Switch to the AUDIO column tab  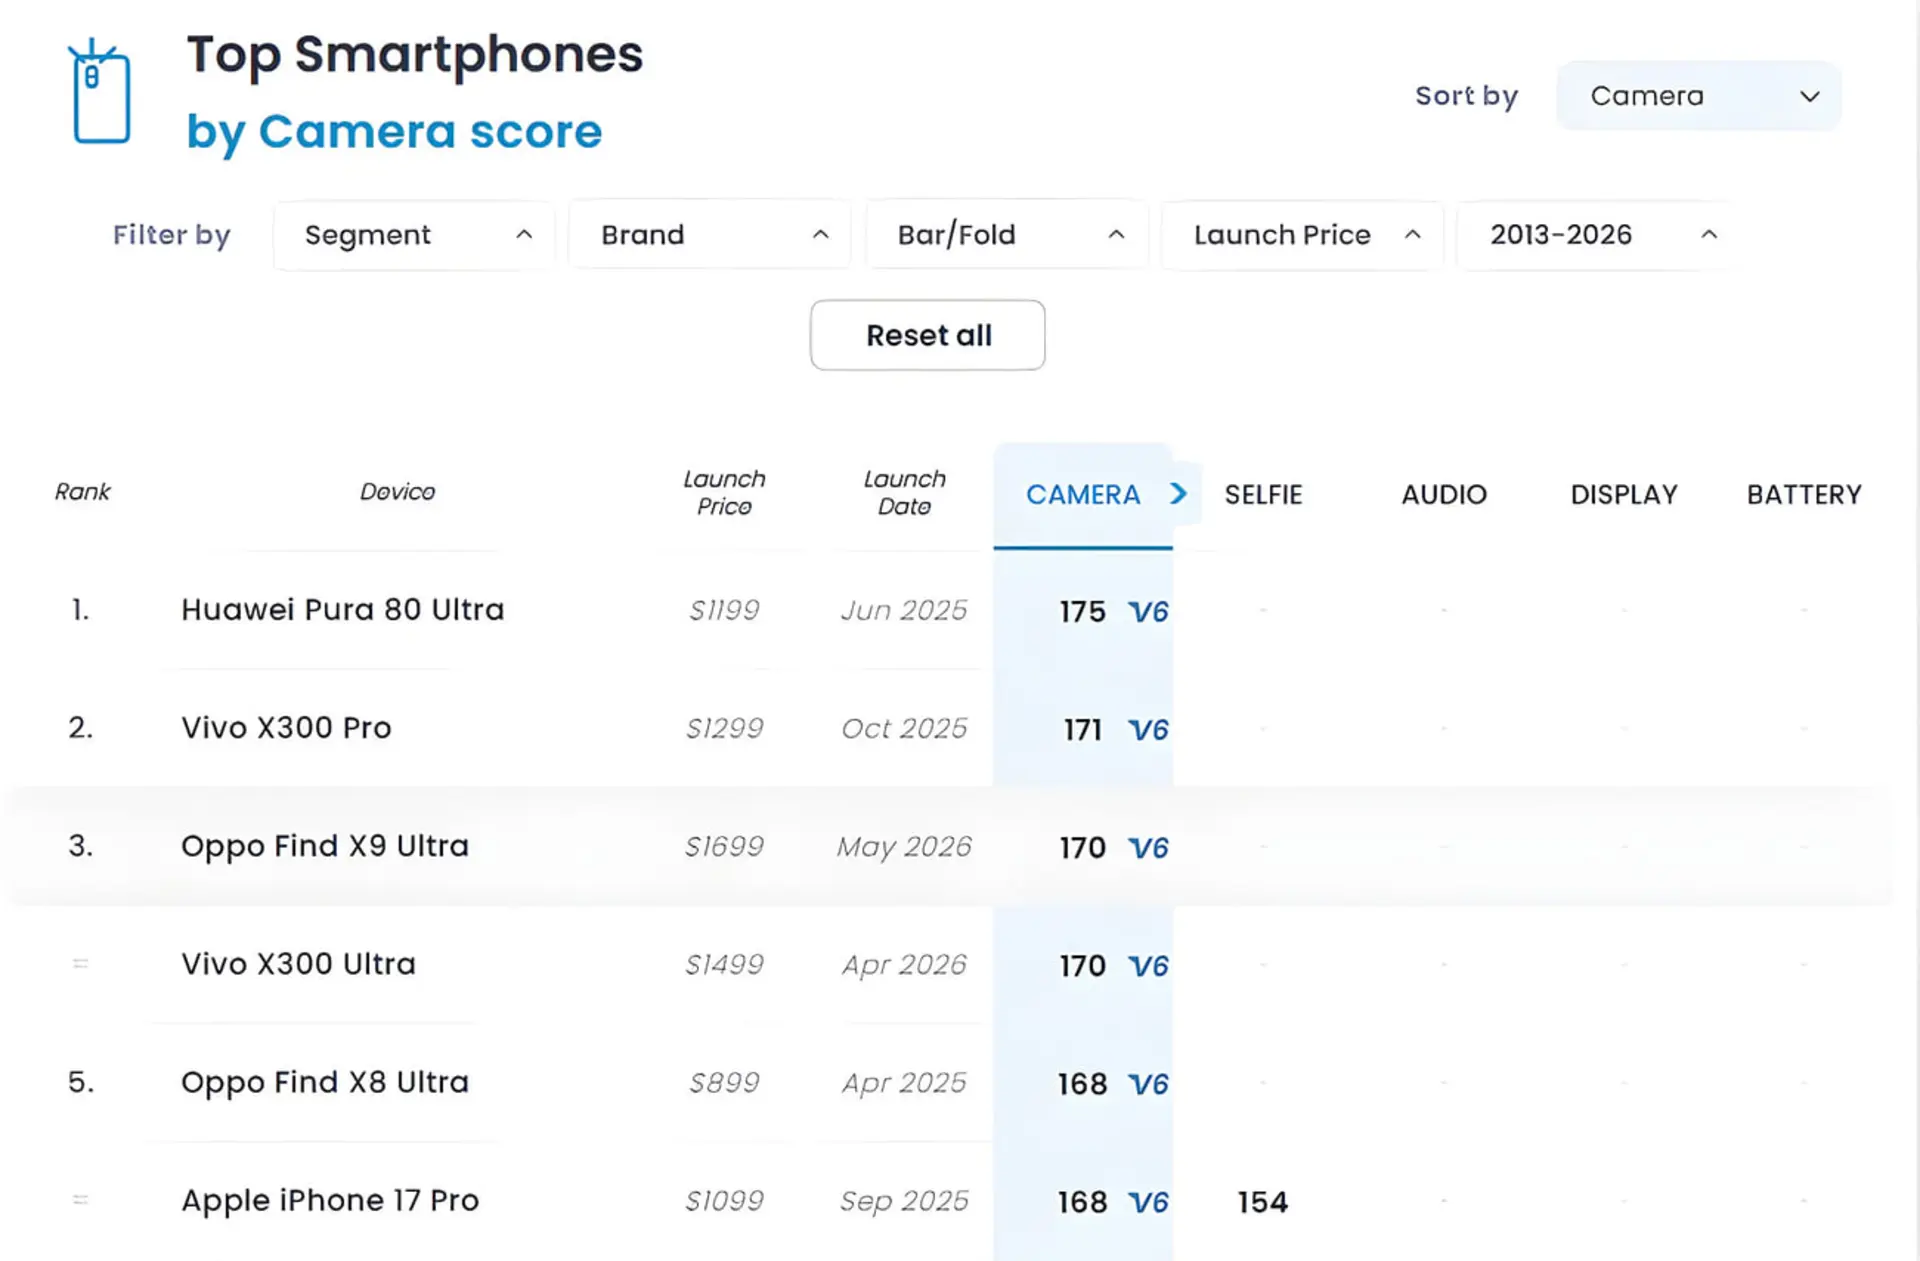1444,495
